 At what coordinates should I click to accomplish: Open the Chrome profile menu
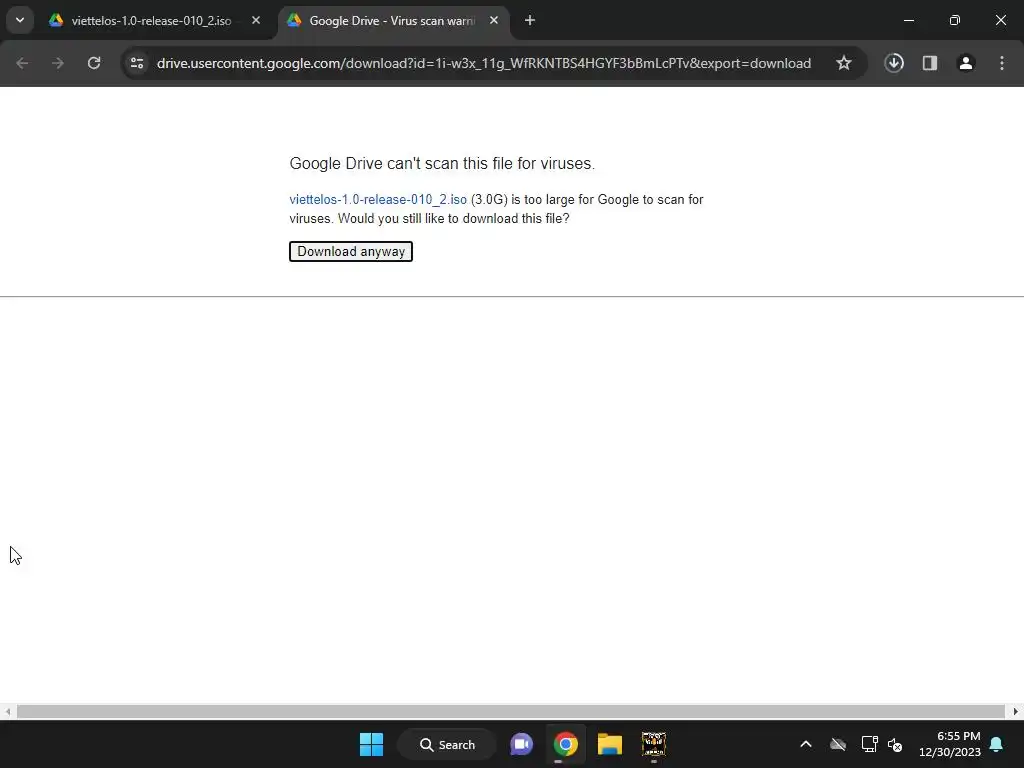click(966, 63)
